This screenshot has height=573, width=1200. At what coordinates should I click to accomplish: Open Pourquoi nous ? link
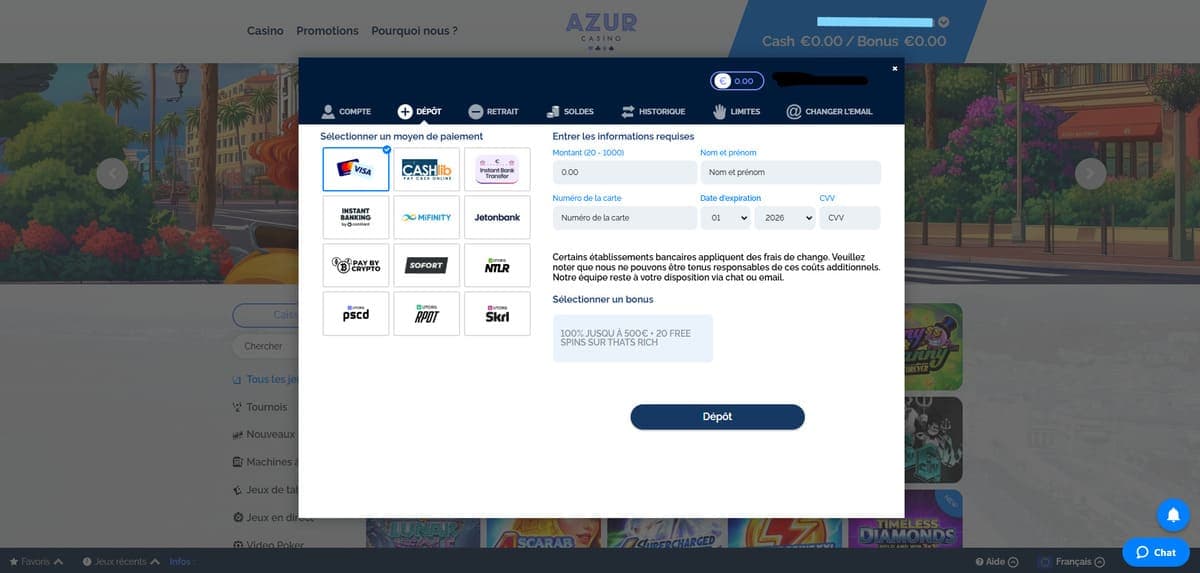tap(414, 31)
